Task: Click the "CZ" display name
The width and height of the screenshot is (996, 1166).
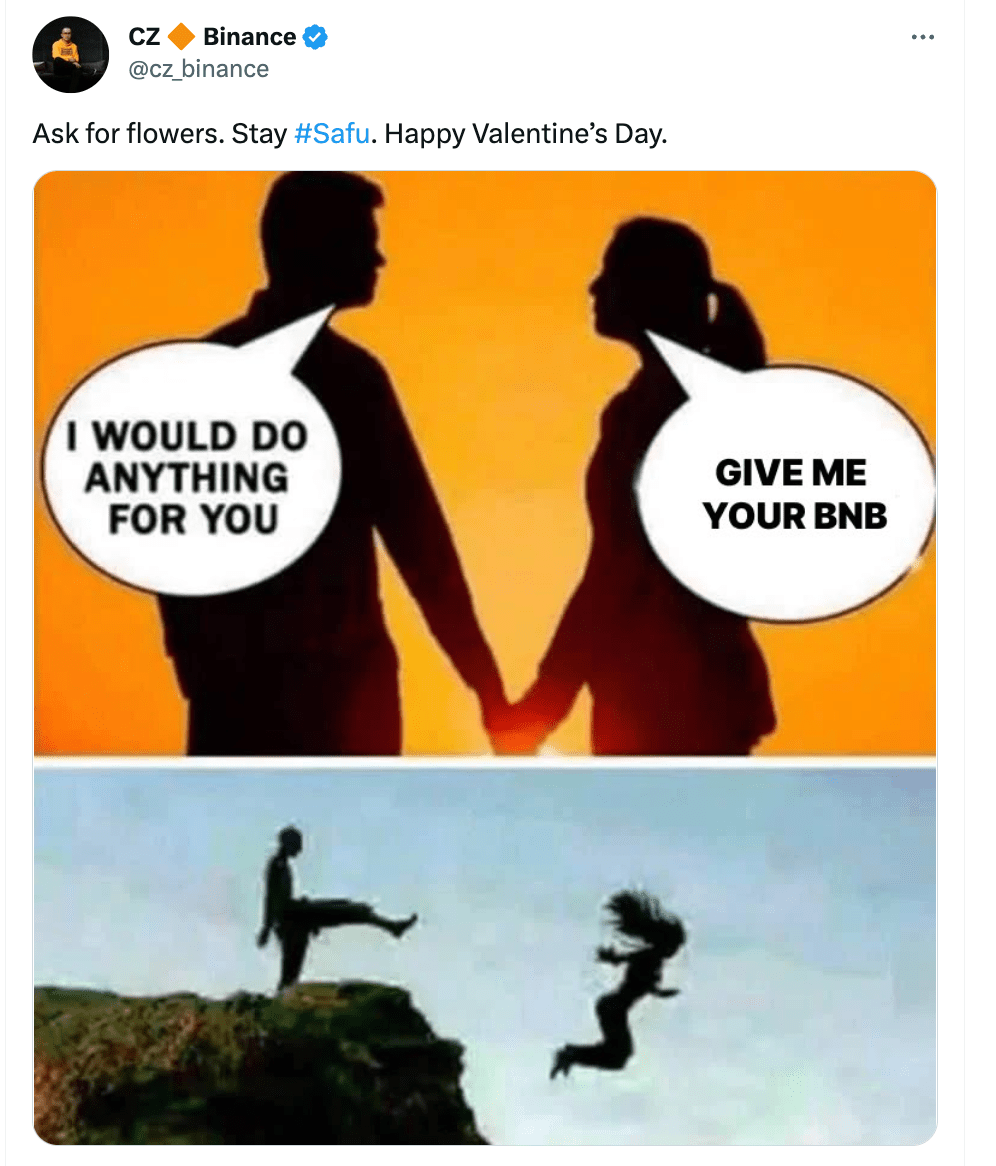Action: [144, 38]
